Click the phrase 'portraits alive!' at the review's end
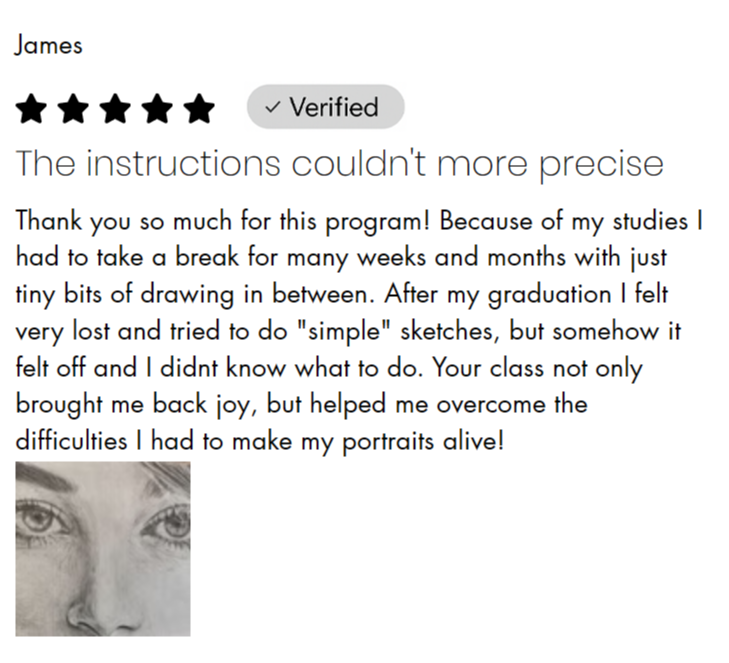 tap(423, 442)
